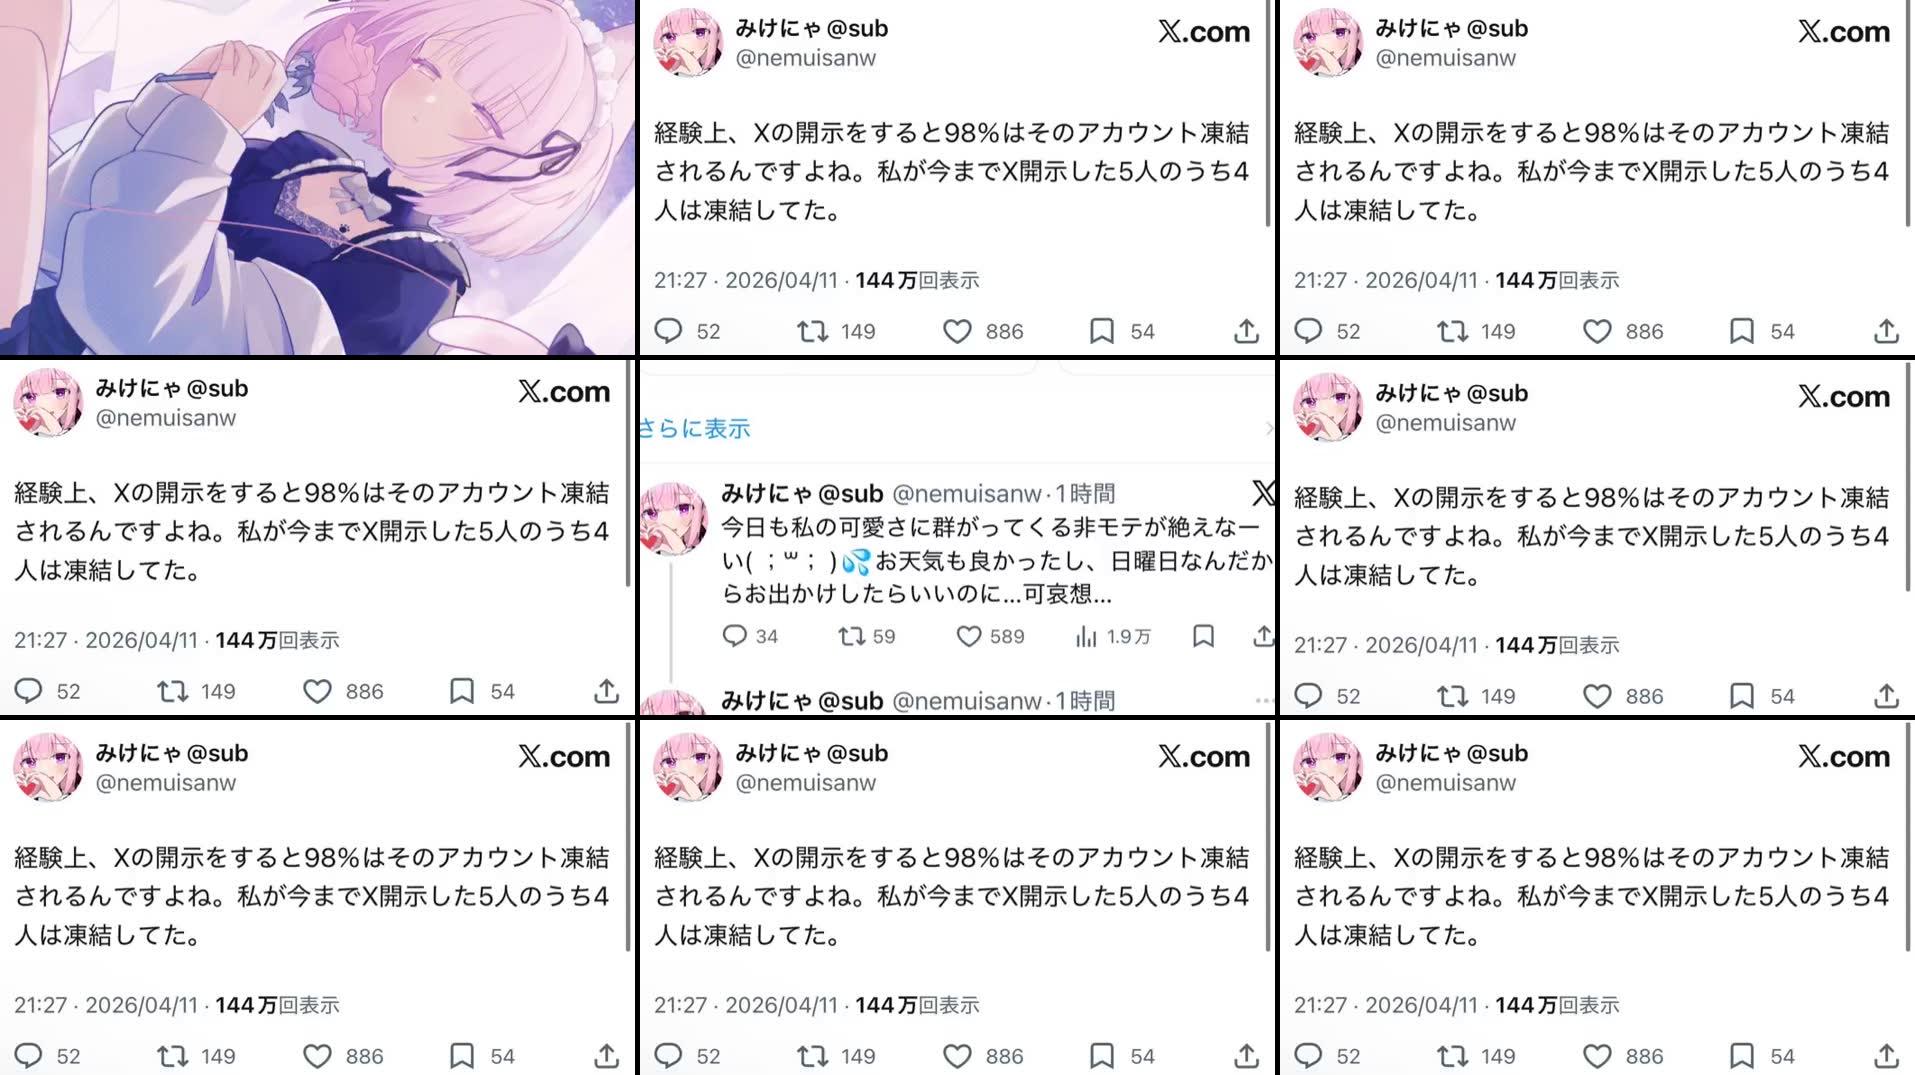Open the pink-haired maid artwork image

pos(318,177)
